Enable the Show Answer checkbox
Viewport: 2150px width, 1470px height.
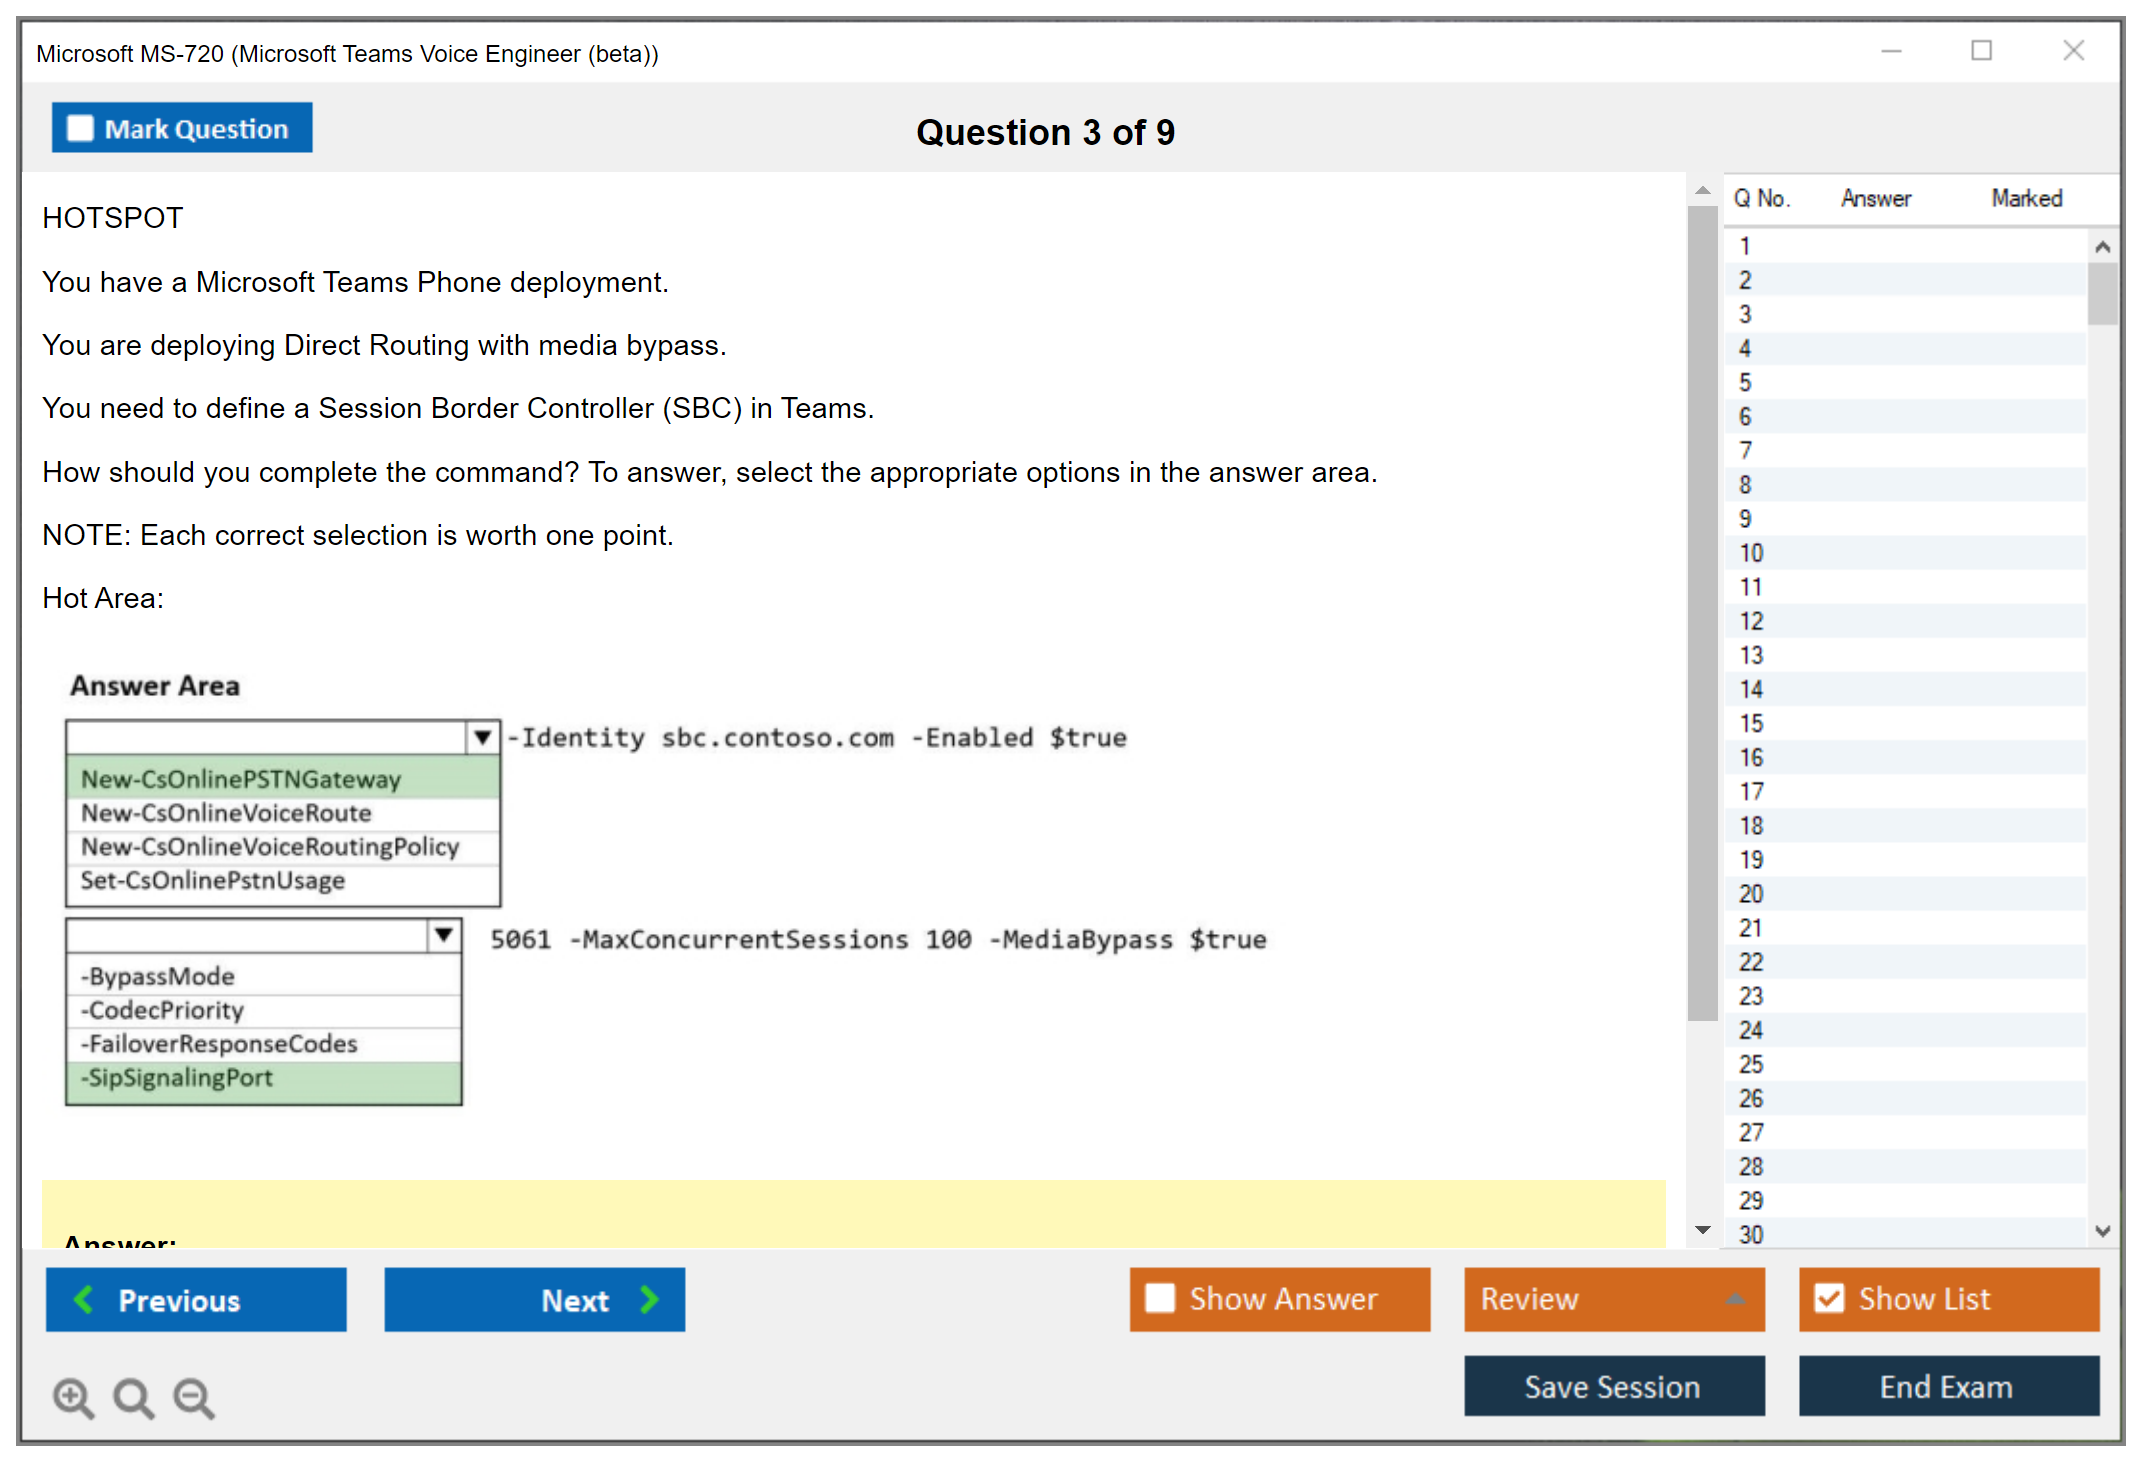1160,1298
